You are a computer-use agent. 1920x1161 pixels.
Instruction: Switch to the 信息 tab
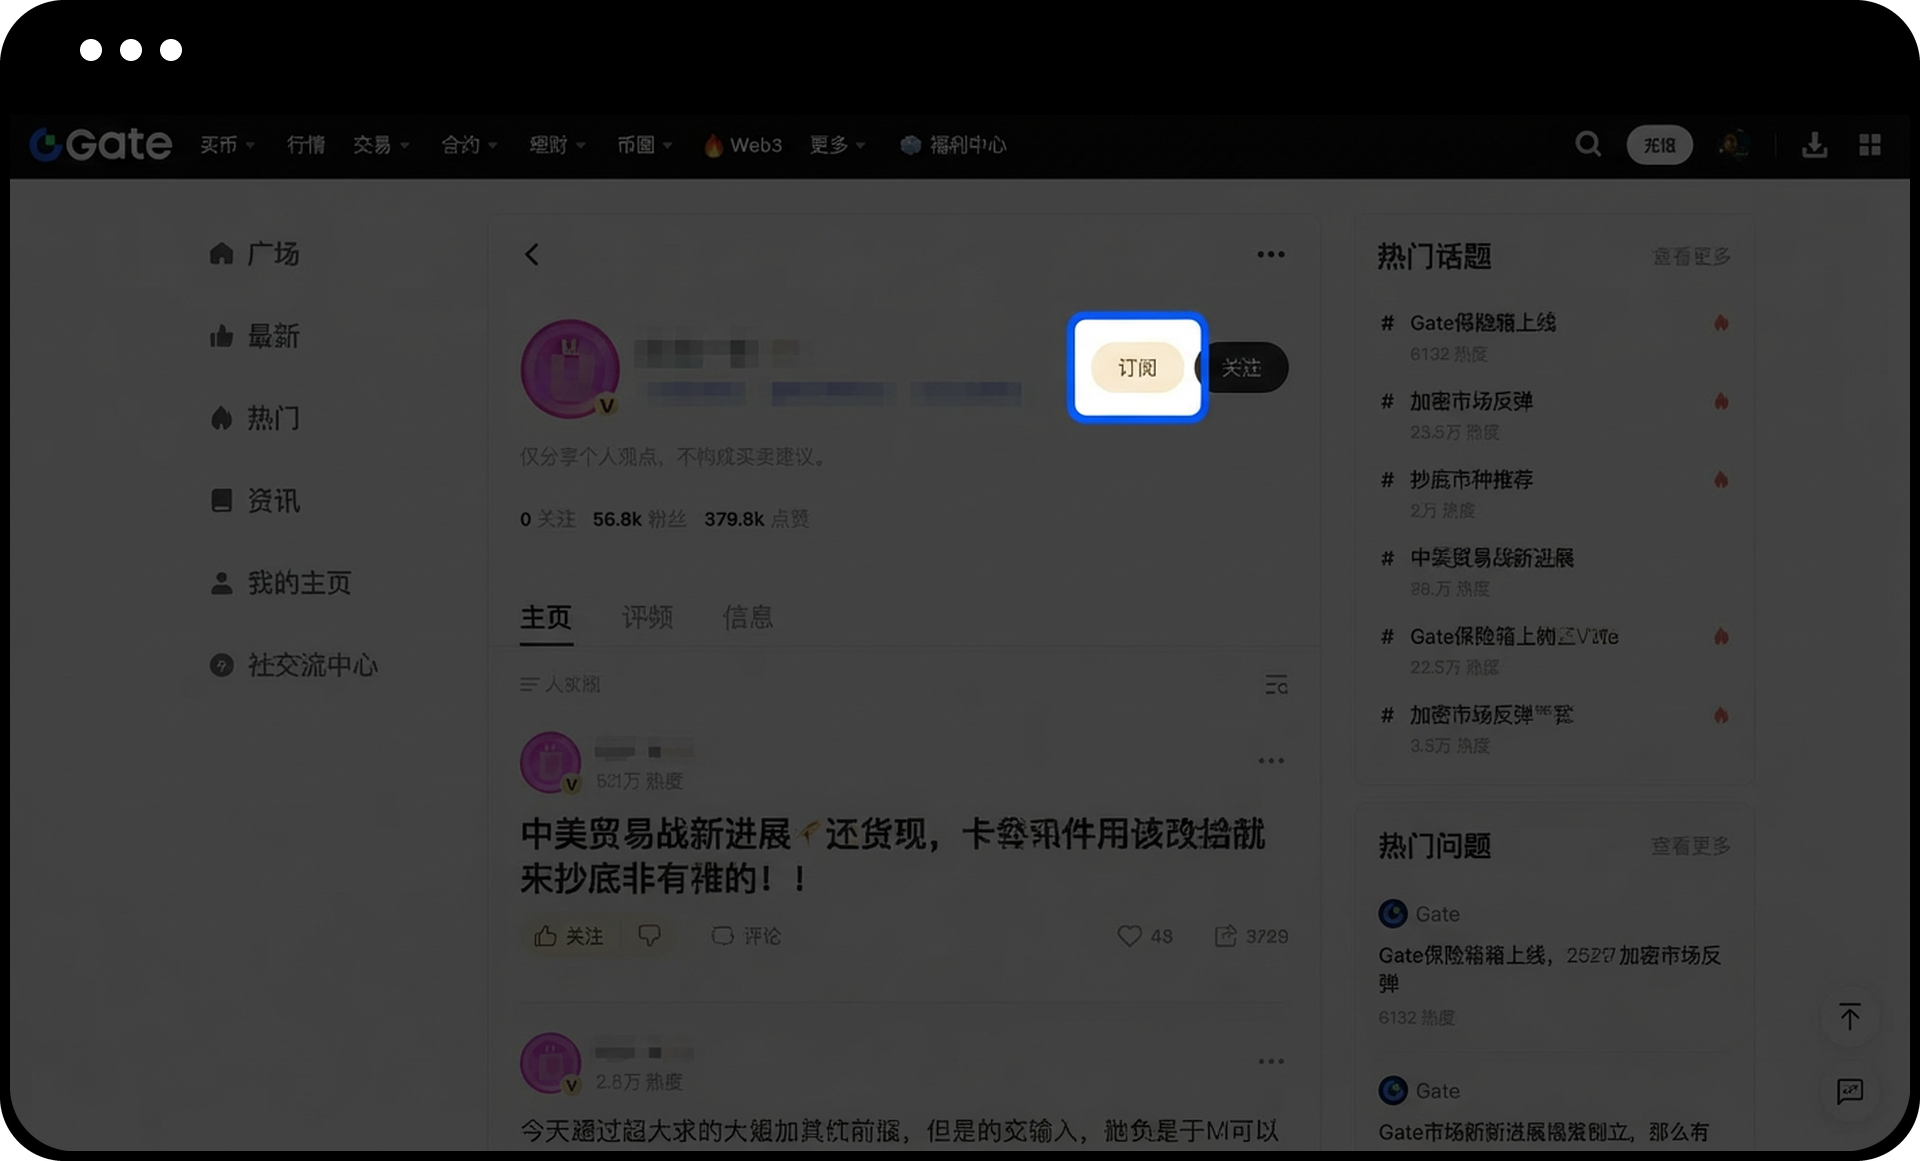747,617
